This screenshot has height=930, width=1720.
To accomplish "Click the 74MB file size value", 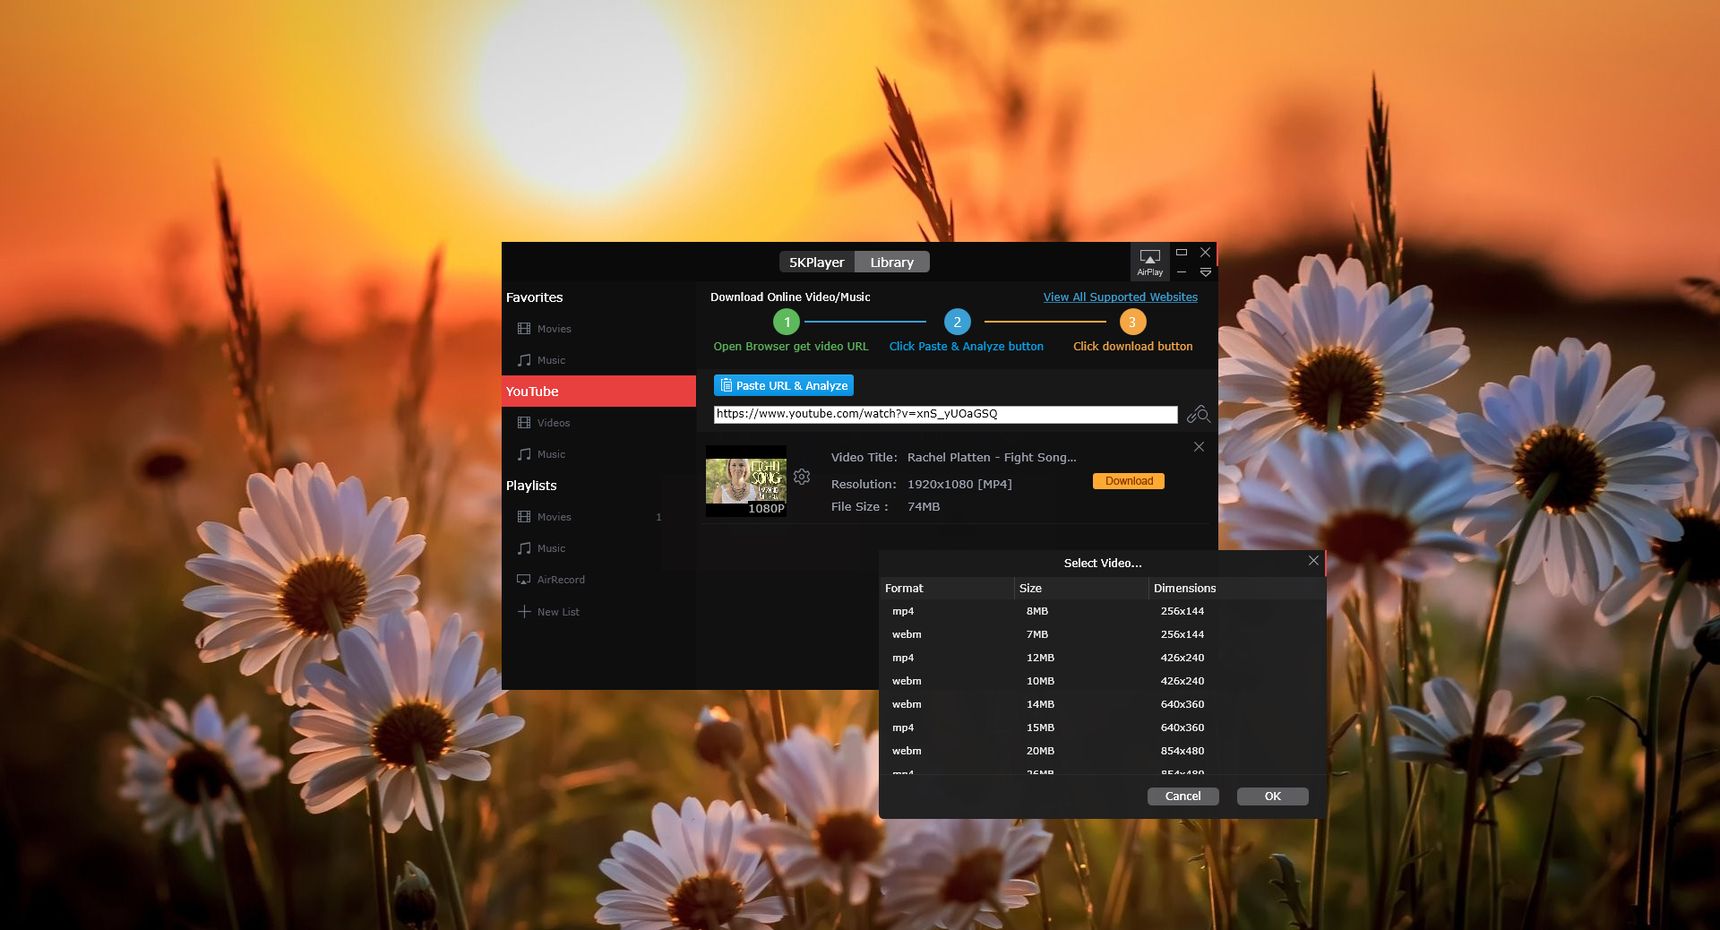I will click(x=923, y=507).
